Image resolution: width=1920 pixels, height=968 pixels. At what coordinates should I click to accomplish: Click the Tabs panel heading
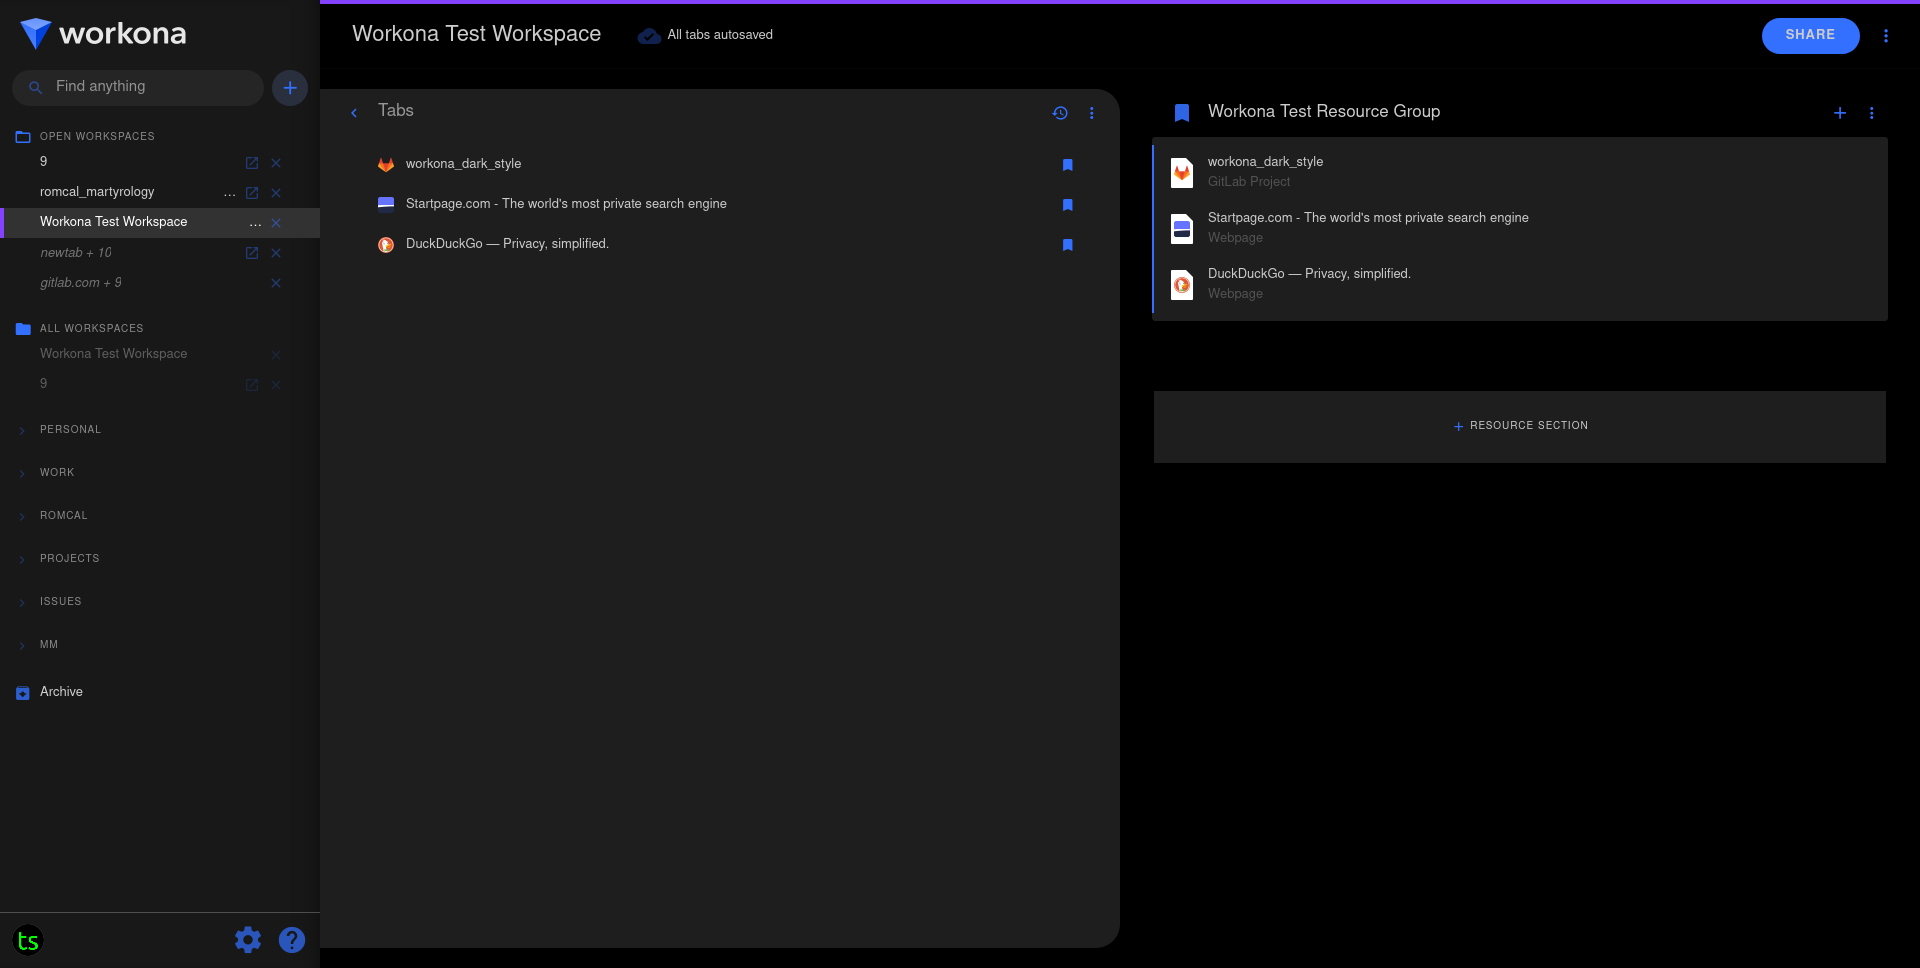396,111
